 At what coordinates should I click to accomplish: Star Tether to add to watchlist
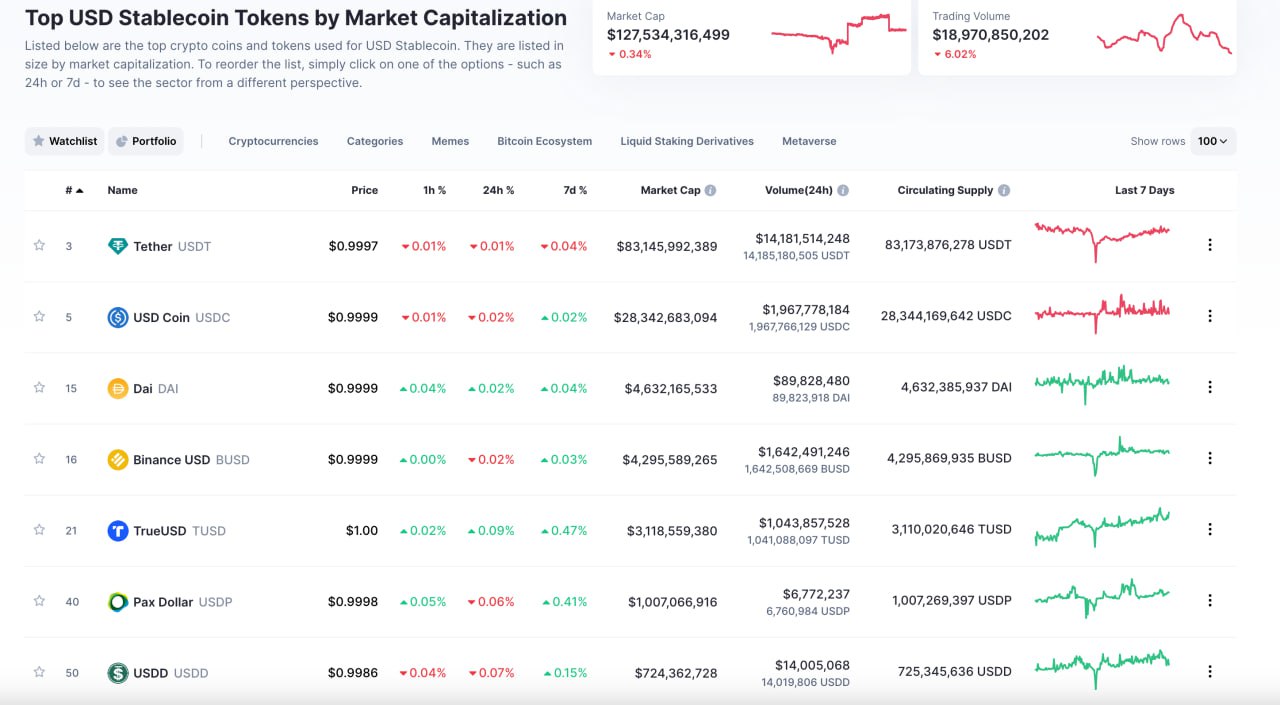39,245
